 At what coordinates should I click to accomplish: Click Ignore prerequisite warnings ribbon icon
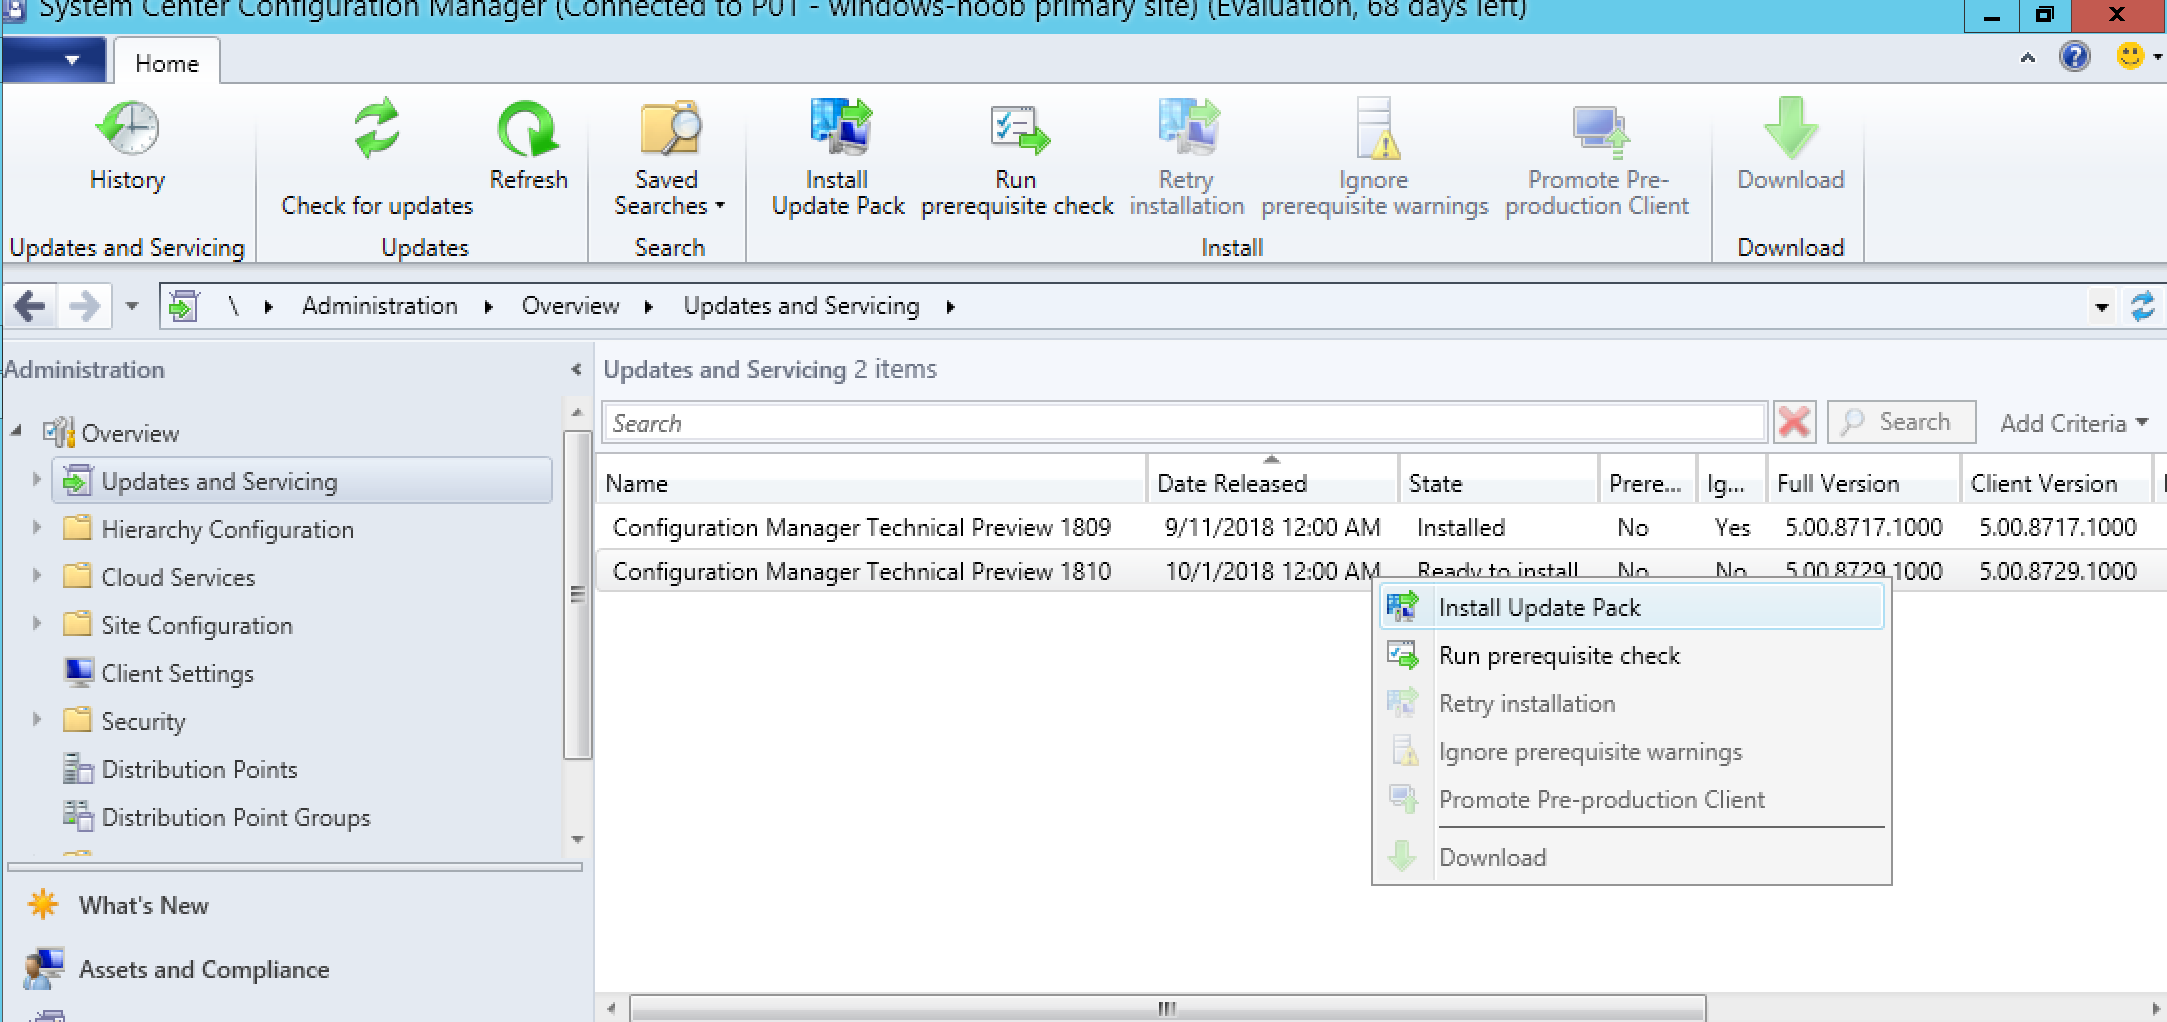click(1374, 158)
